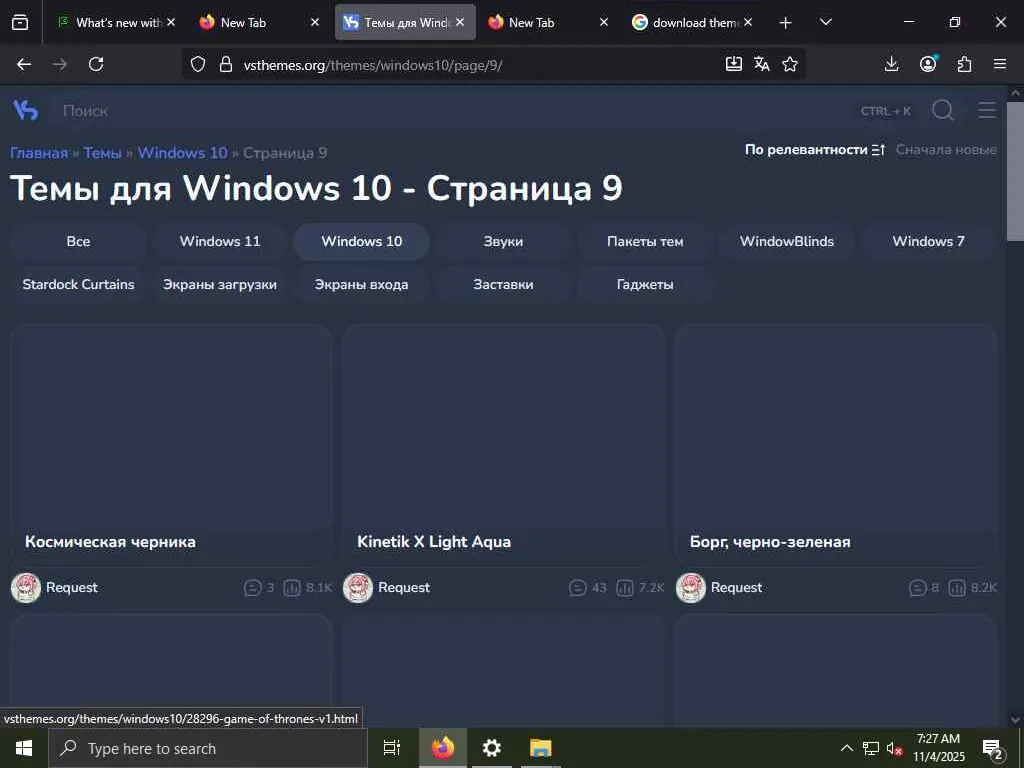Viewport: 1024px width, 768px height.
Task: Select Экраны входа category
Action: click(361, 285)
